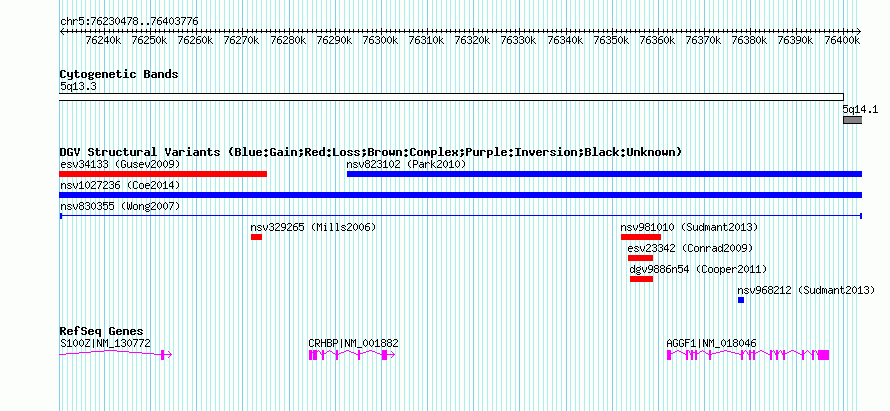
Task: Click the 76270k ruler position
Action: coord(242,41)
